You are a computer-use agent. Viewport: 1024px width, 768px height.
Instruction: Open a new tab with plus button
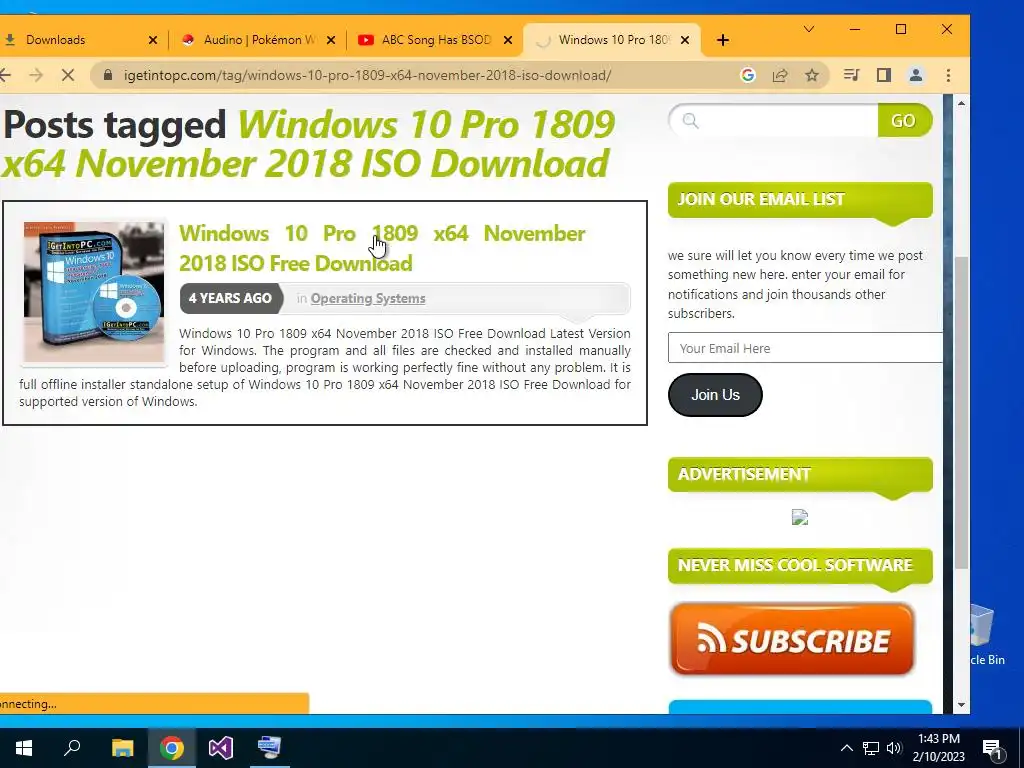pos(722,40)
